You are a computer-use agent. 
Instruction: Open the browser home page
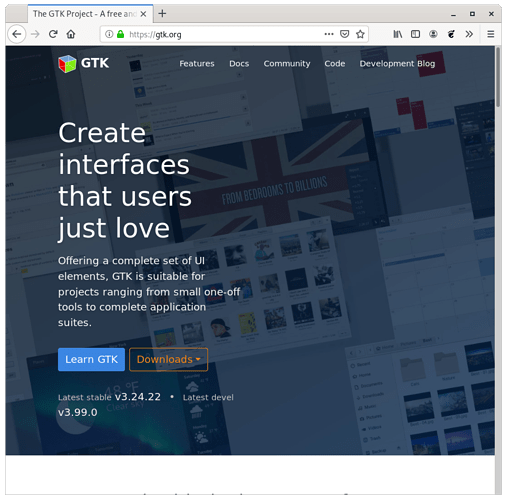71,34
